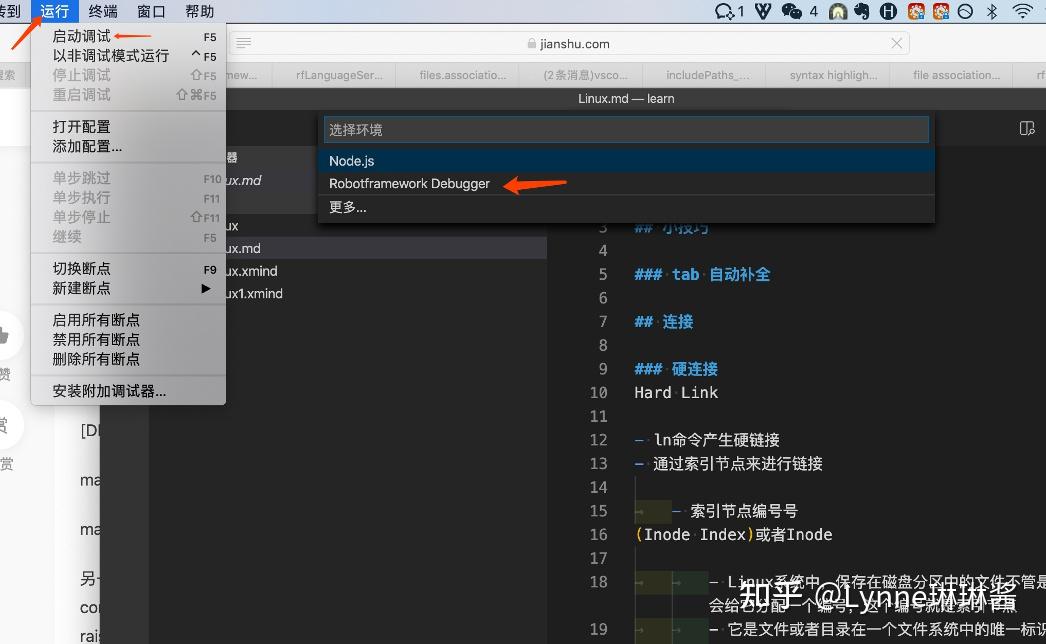Choose Node.js as the debug environment
This screenshot has height=644, width=1046.
click(352, 160)
